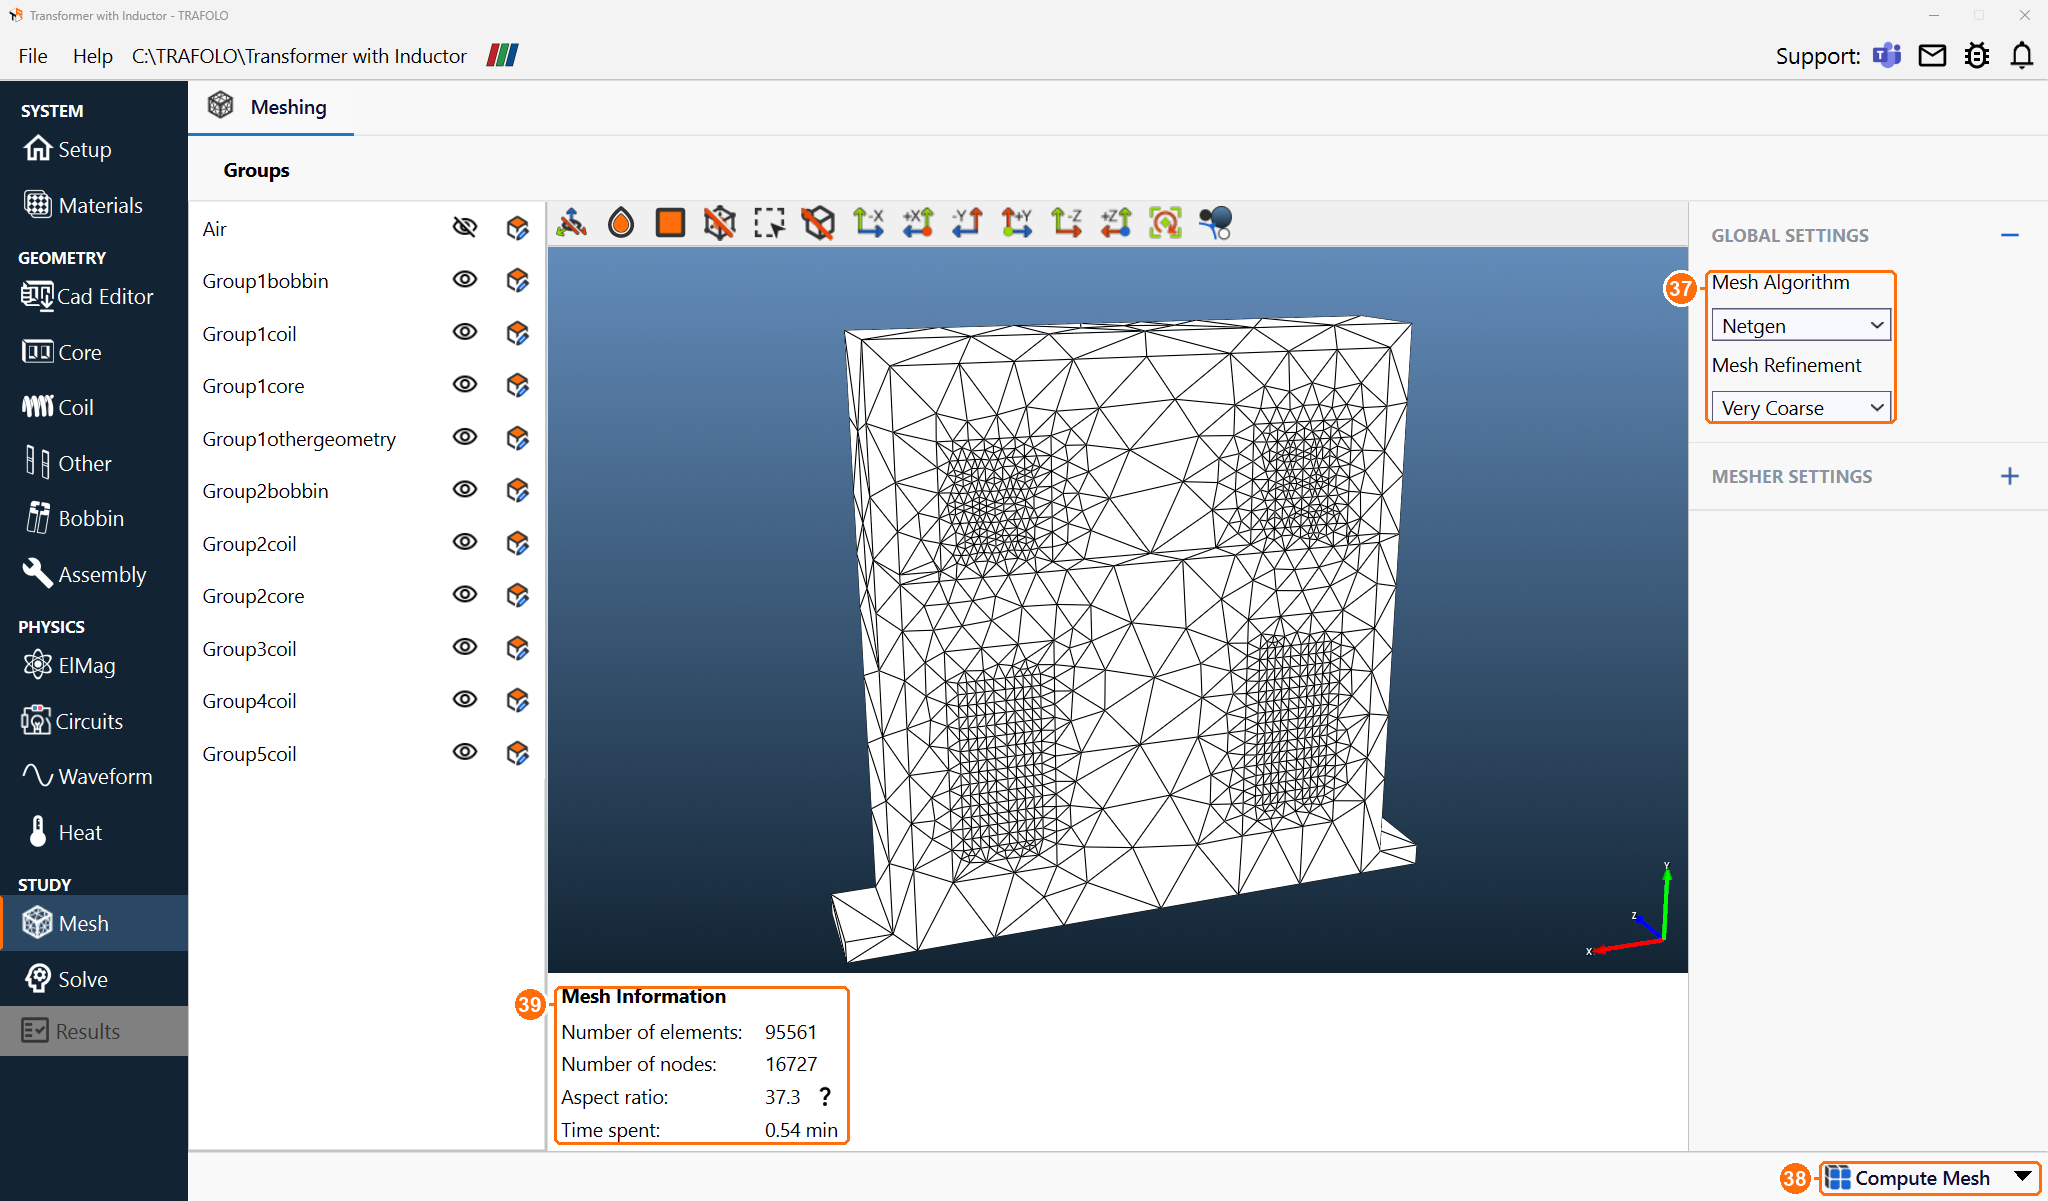Hide the Group2coil group
The height and width of the screenshot is (1201, 2048).
pyautogui.click(x=465, y=542)
